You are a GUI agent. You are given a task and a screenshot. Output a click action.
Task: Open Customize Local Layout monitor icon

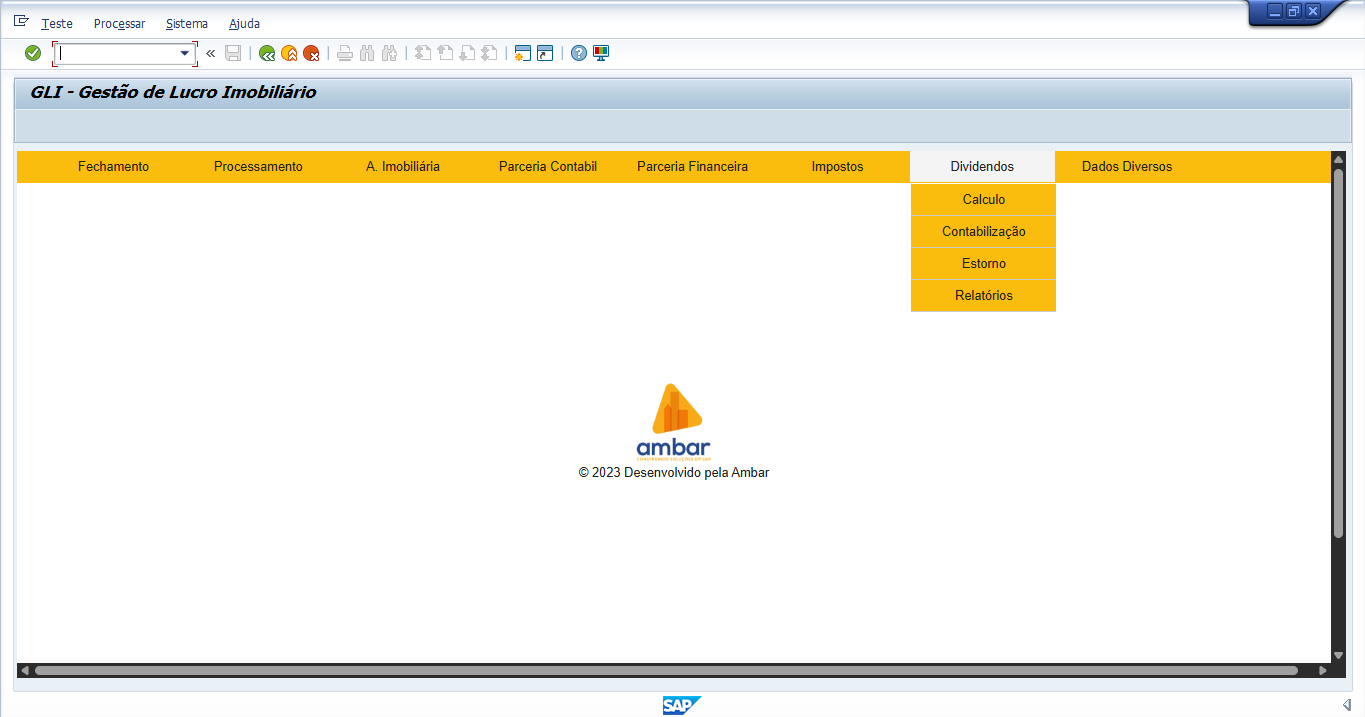(601, 53)
